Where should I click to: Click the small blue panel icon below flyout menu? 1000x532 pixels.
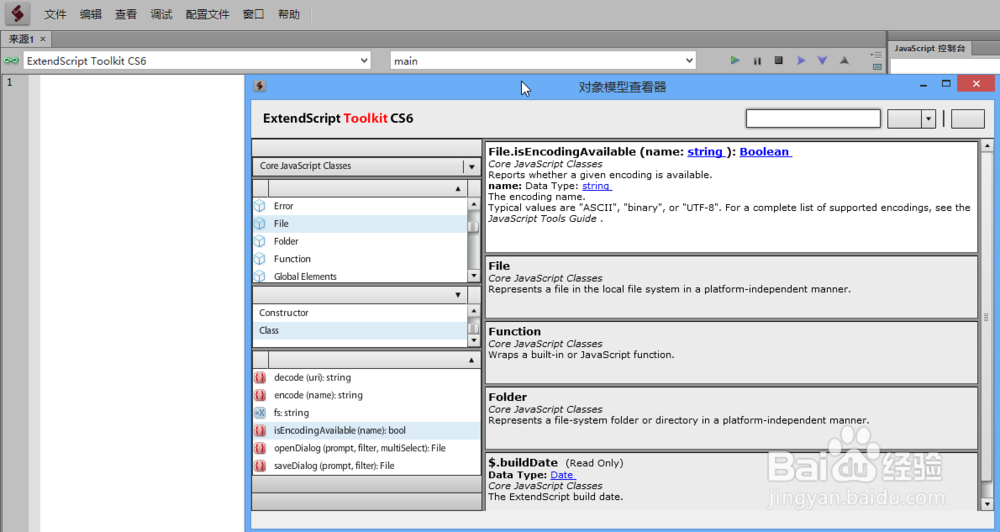tap(877, 66)
